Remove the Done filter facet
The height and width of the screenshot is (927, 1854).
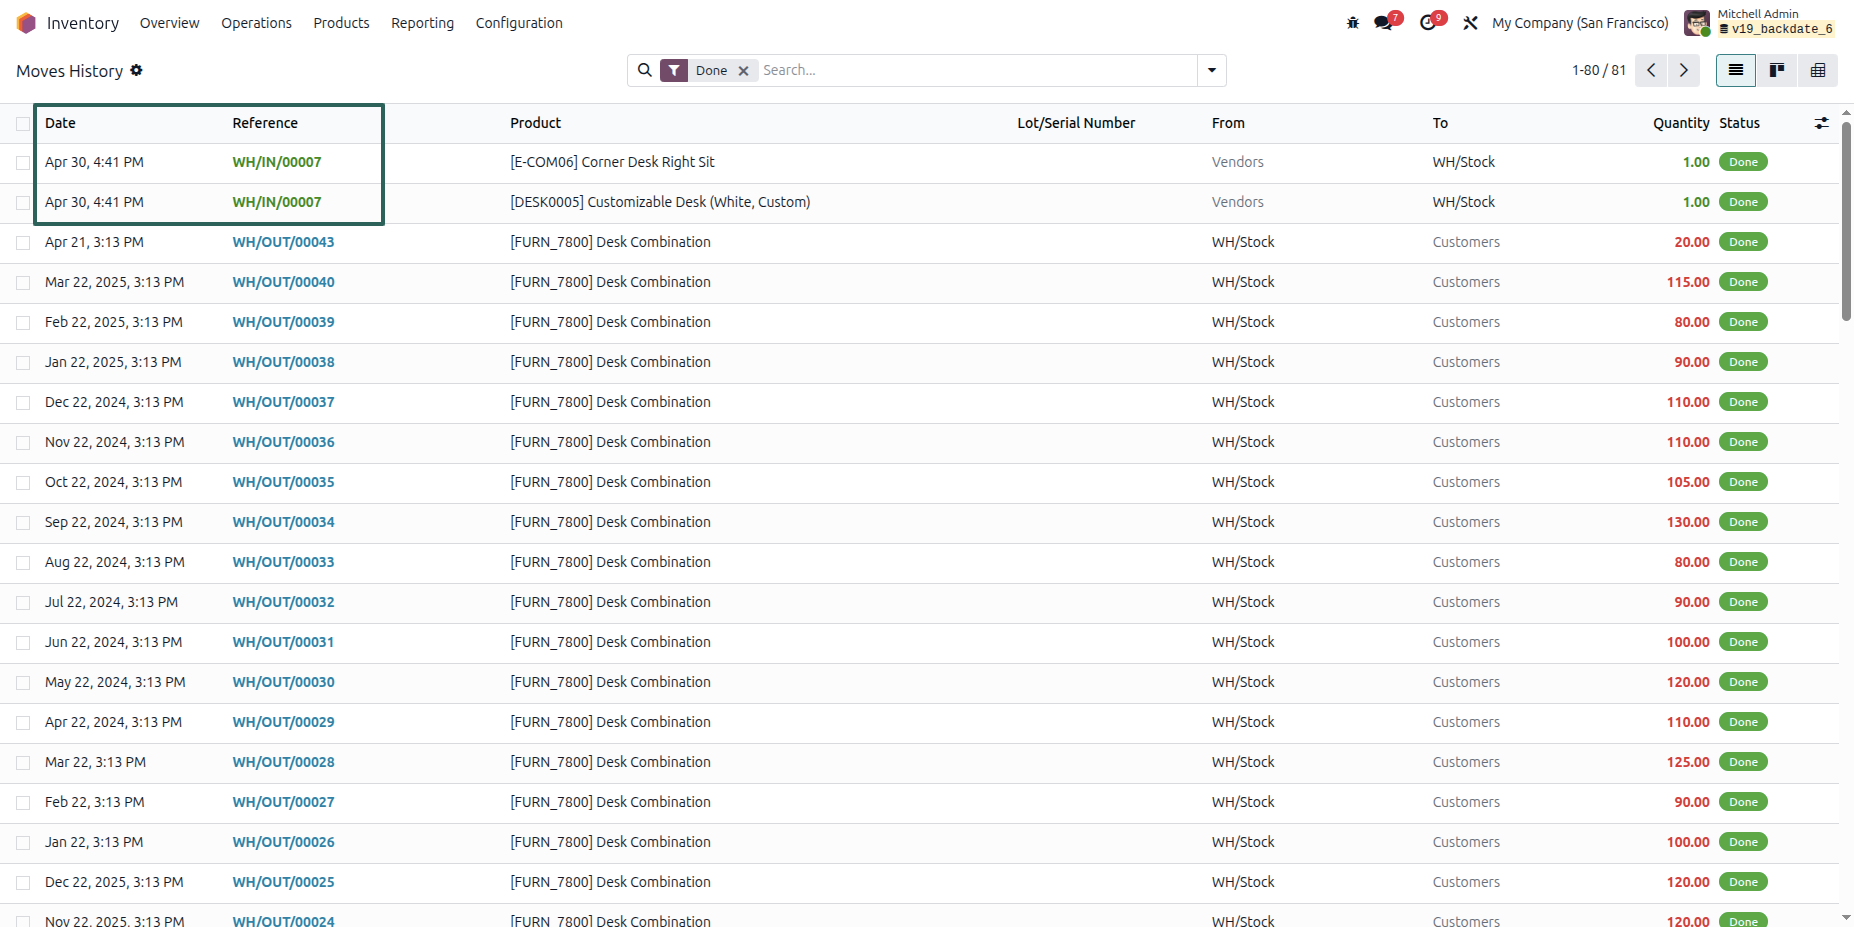tap(743, 71)
